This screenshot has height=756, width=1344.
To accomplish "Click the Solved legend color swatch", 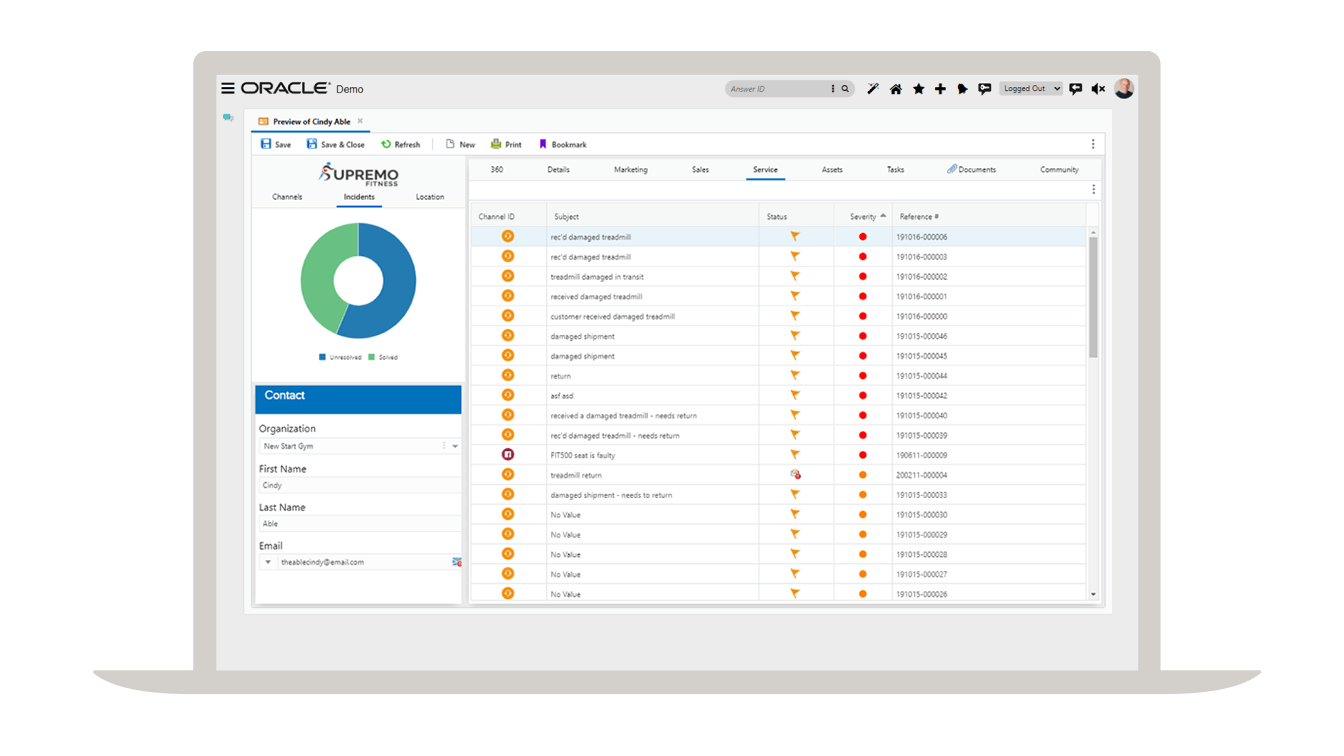I will pos(371,357).
